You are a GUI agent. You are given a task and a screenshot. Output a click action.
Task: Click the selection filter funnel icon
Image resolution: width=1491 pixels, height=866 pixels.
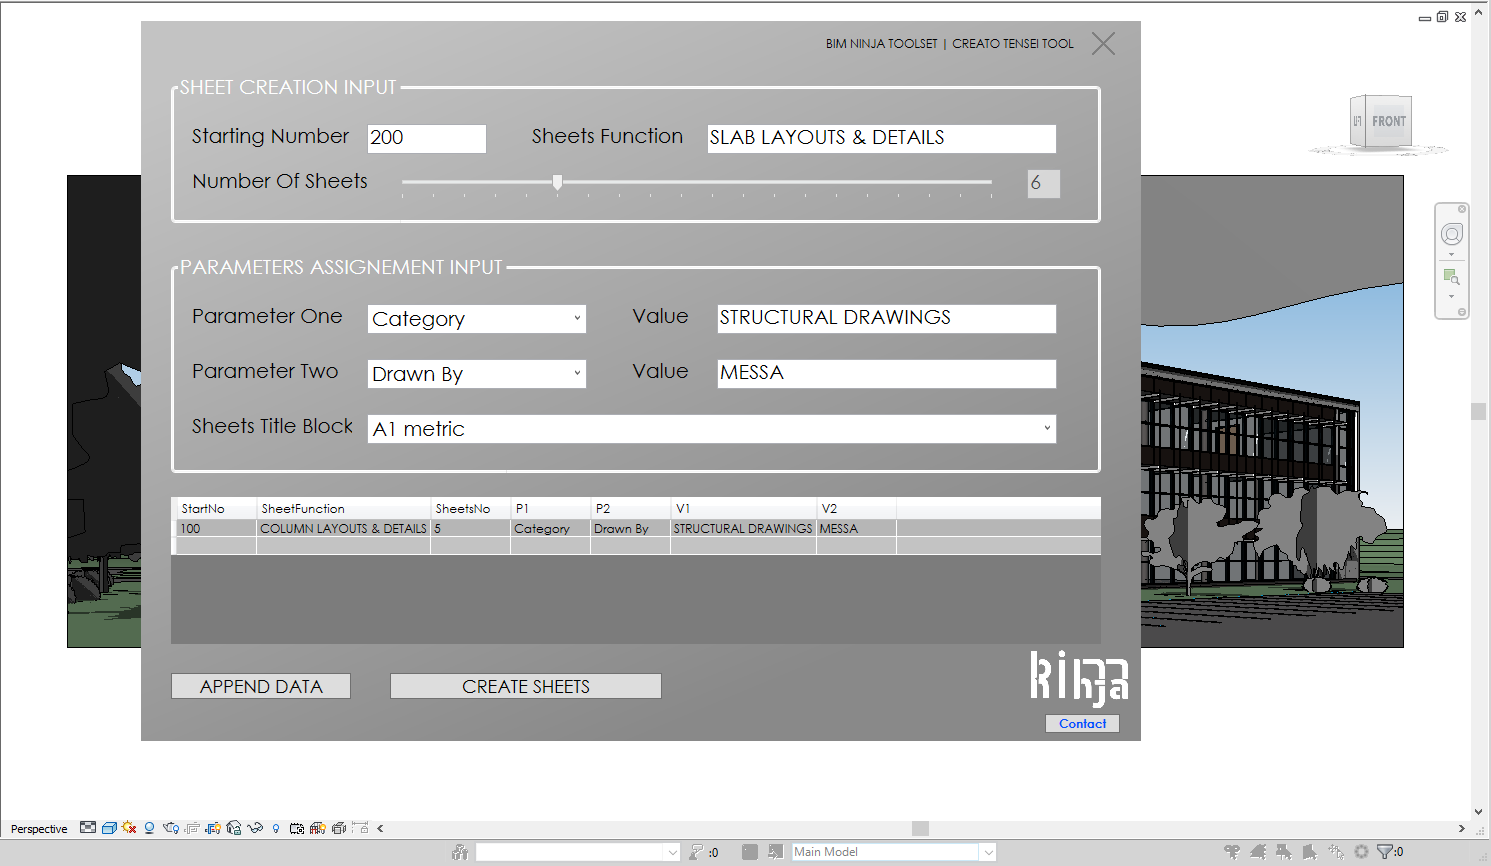1385,852
